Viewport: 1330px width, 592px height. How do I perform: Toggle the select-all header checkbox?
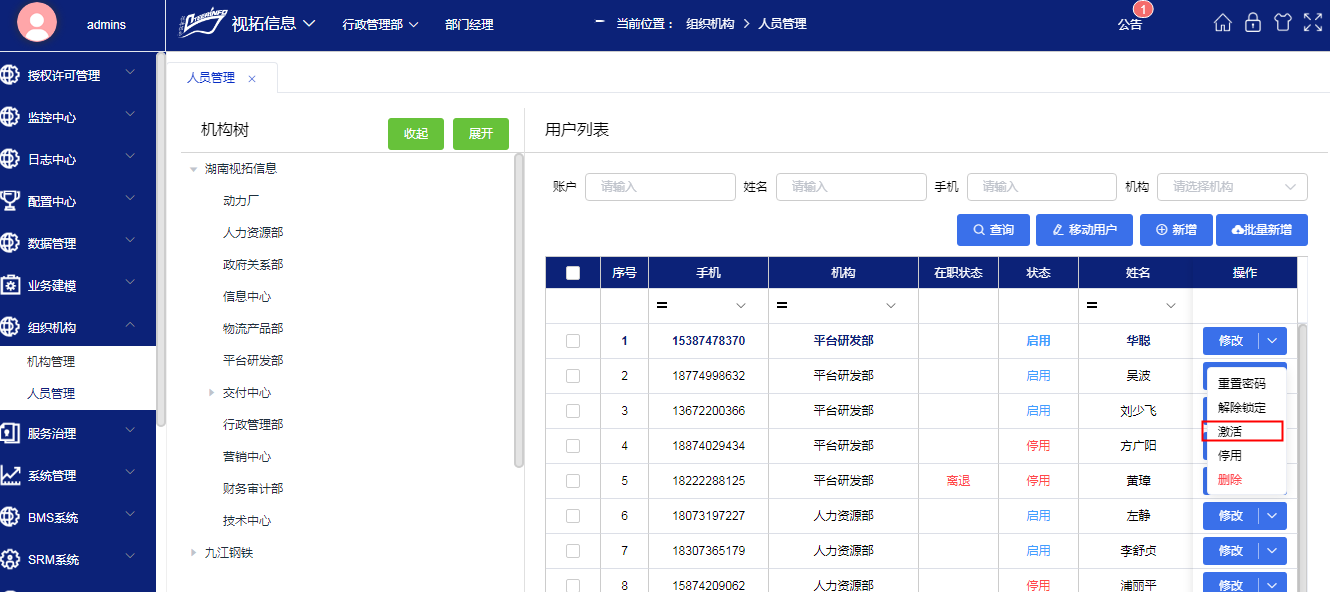(x=573, y=273)
